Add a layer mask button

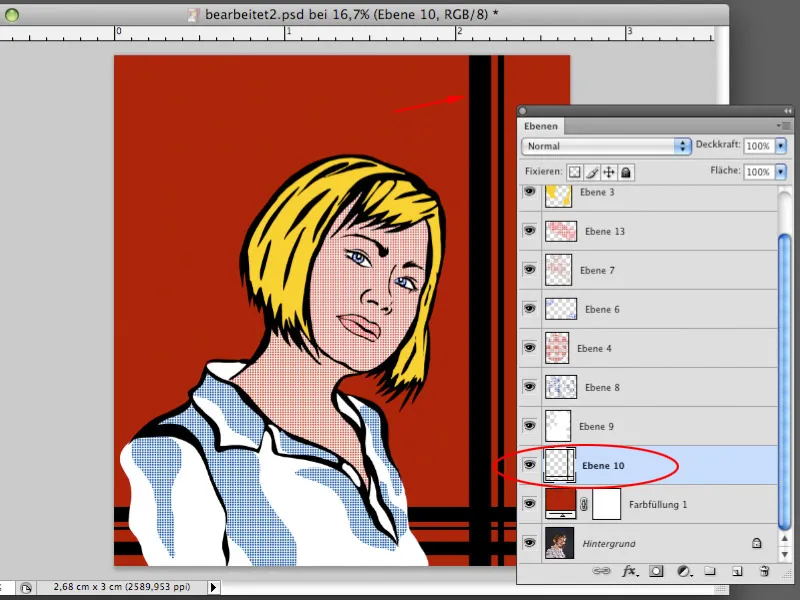(657, 571)
